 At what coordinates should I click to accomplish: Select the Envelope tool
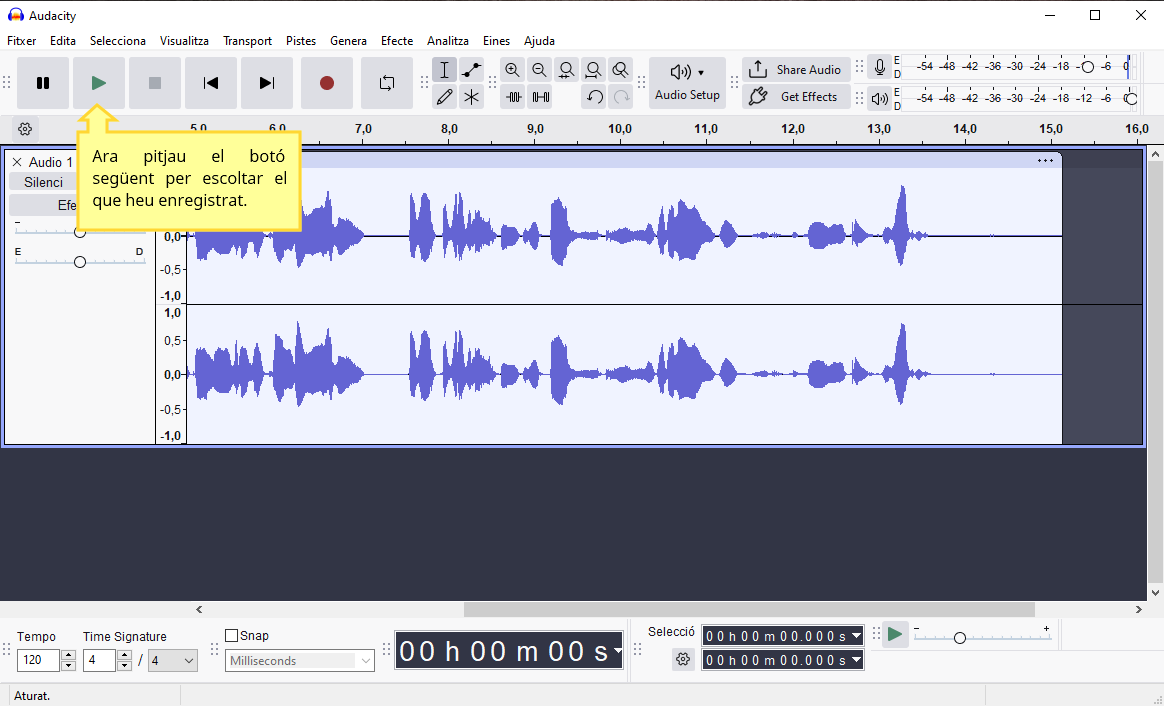(x=471, y=71)
